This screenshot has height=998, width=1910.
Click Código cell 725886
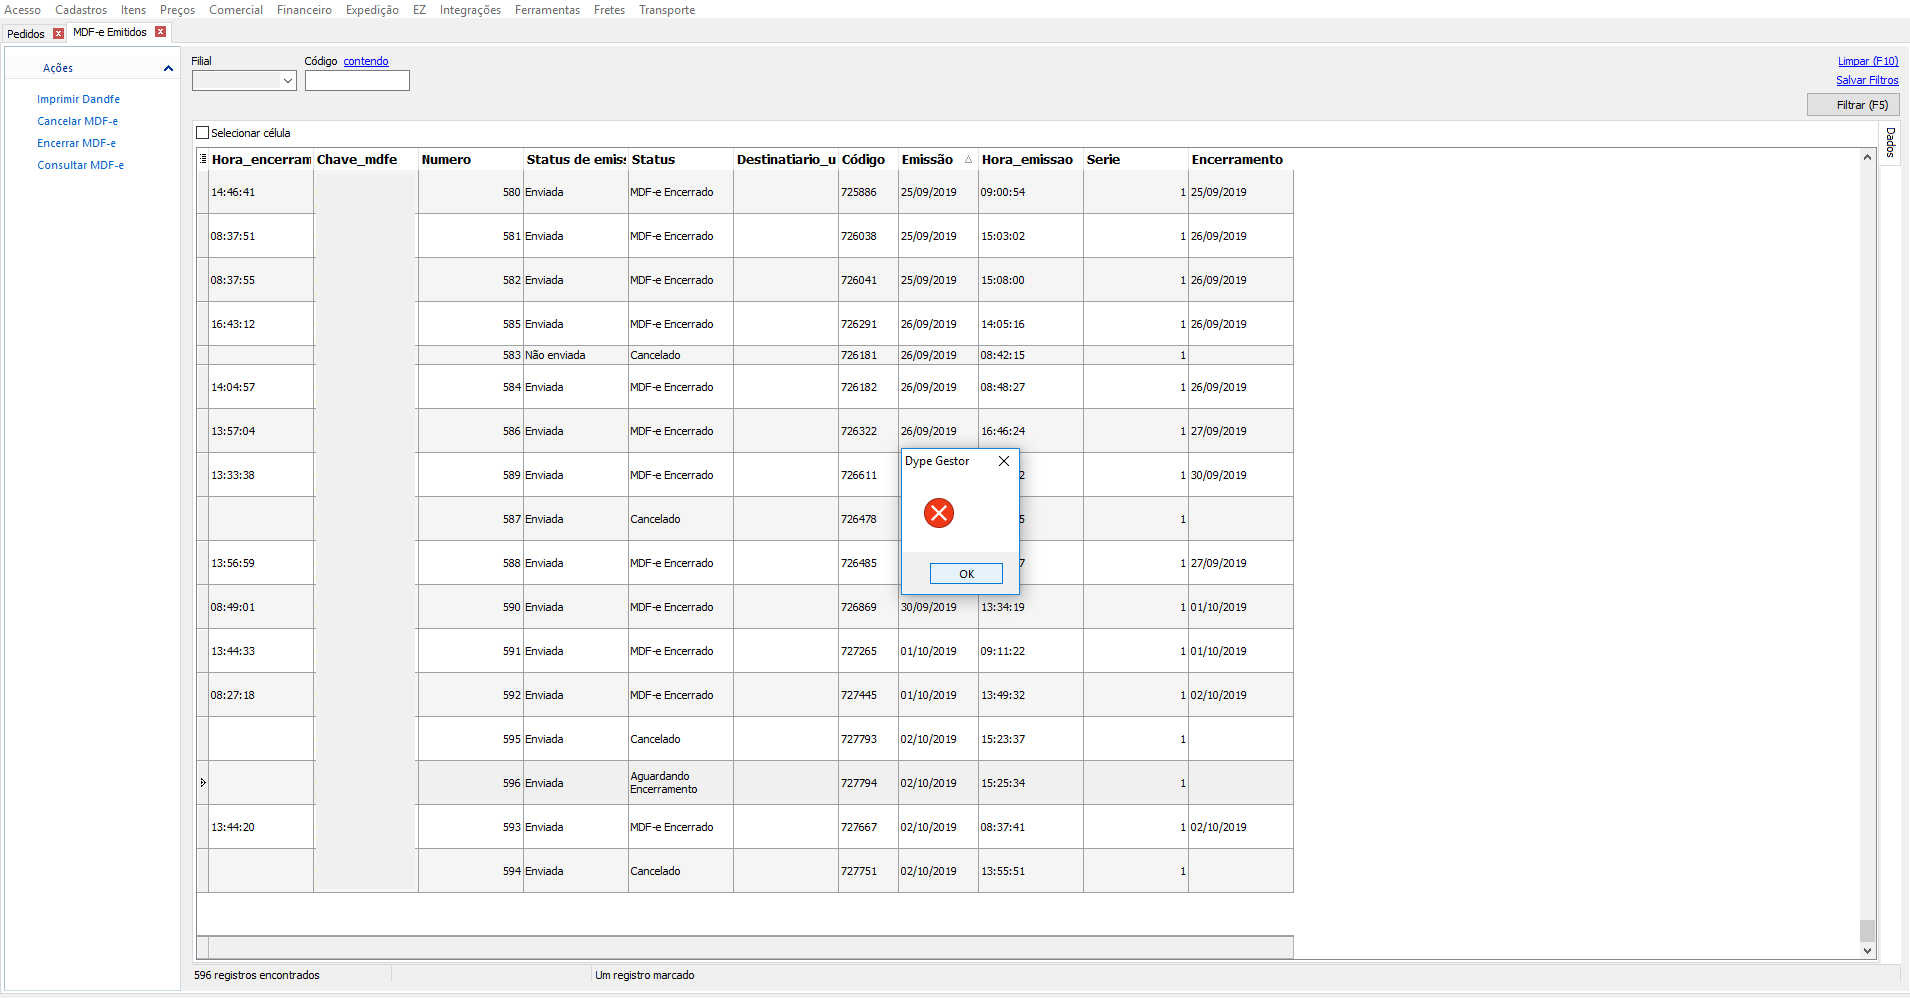[868, 192]
